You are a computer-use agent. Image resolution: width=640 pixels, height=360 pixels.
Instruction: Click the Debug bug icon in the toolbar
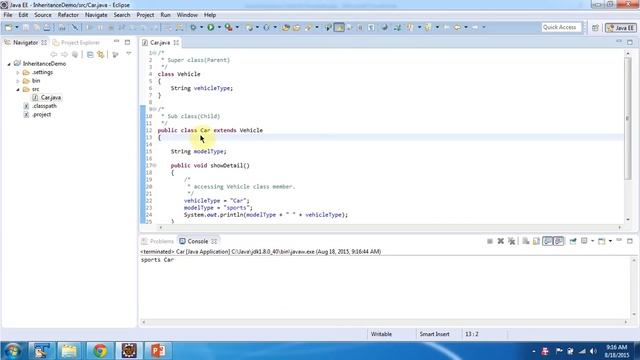(193, 27)
